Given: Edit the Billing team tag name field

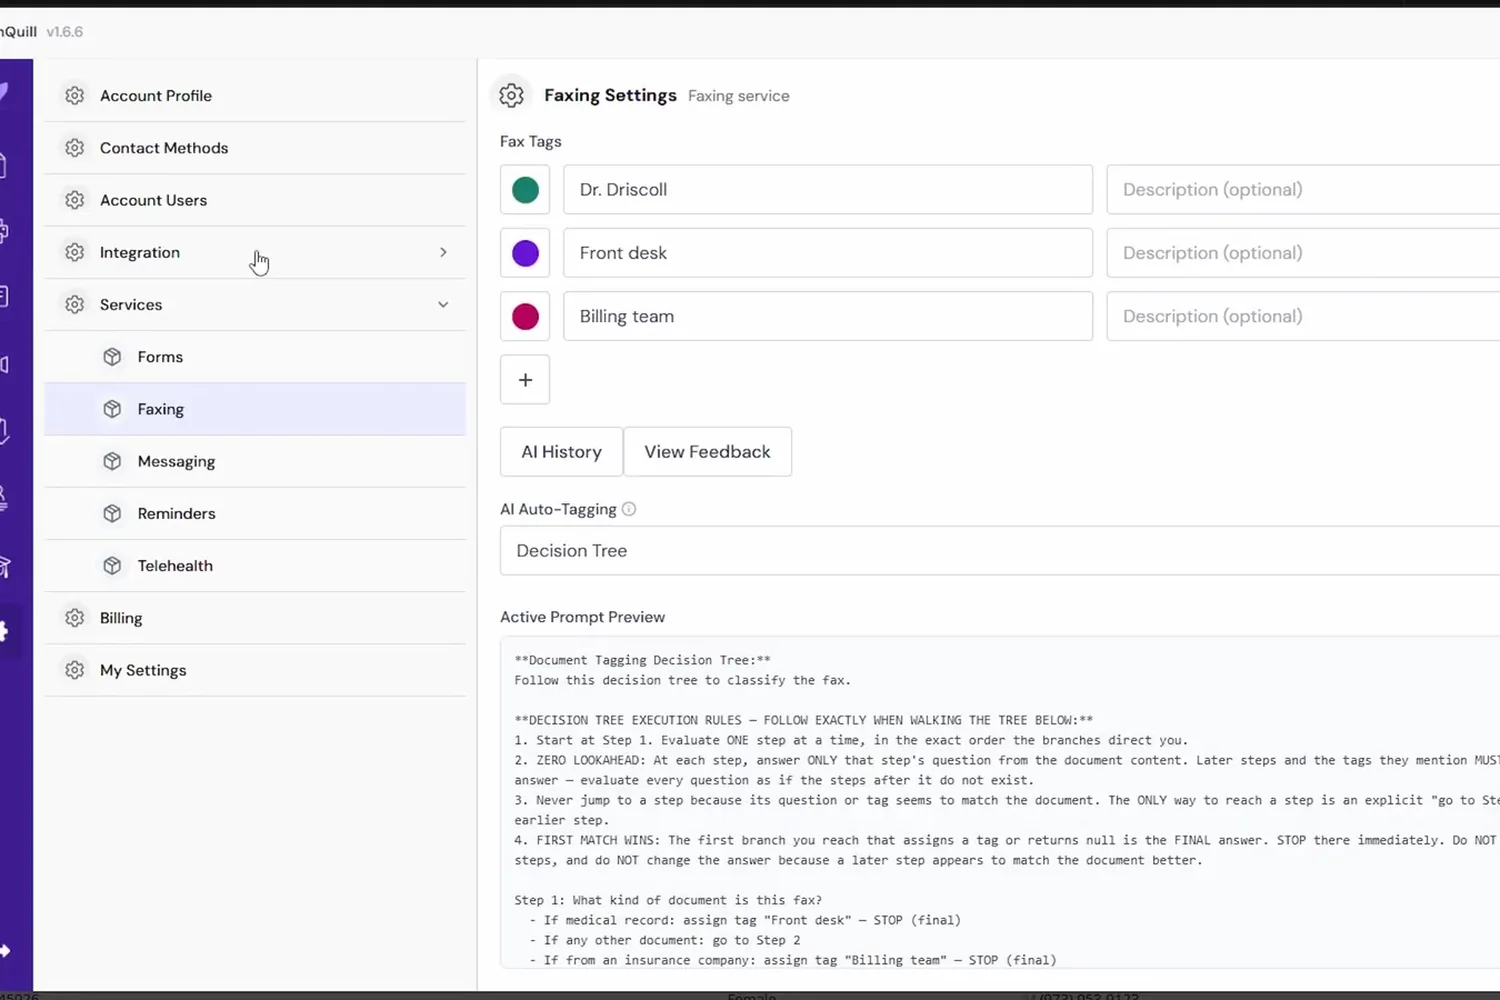Looking at the screenshot, I should tap(828, 317).
